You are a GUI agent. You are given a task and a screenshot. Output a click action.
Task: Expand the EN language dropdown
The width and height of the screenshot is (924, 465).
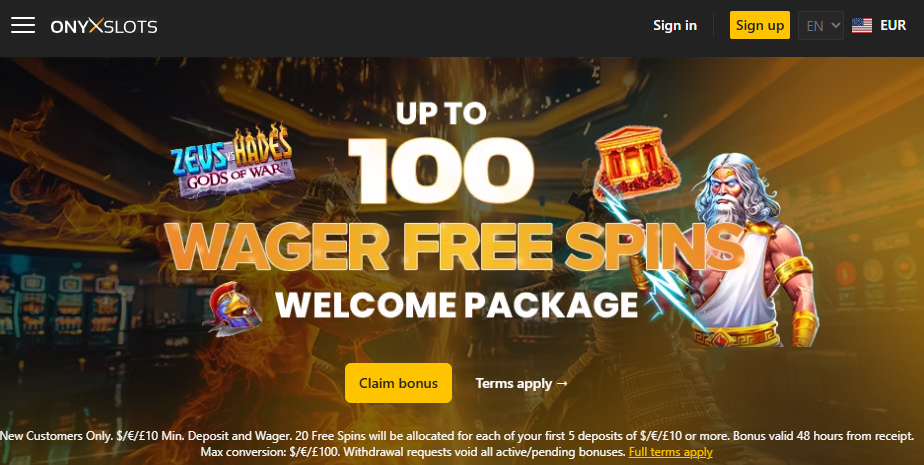pos(820,25)
